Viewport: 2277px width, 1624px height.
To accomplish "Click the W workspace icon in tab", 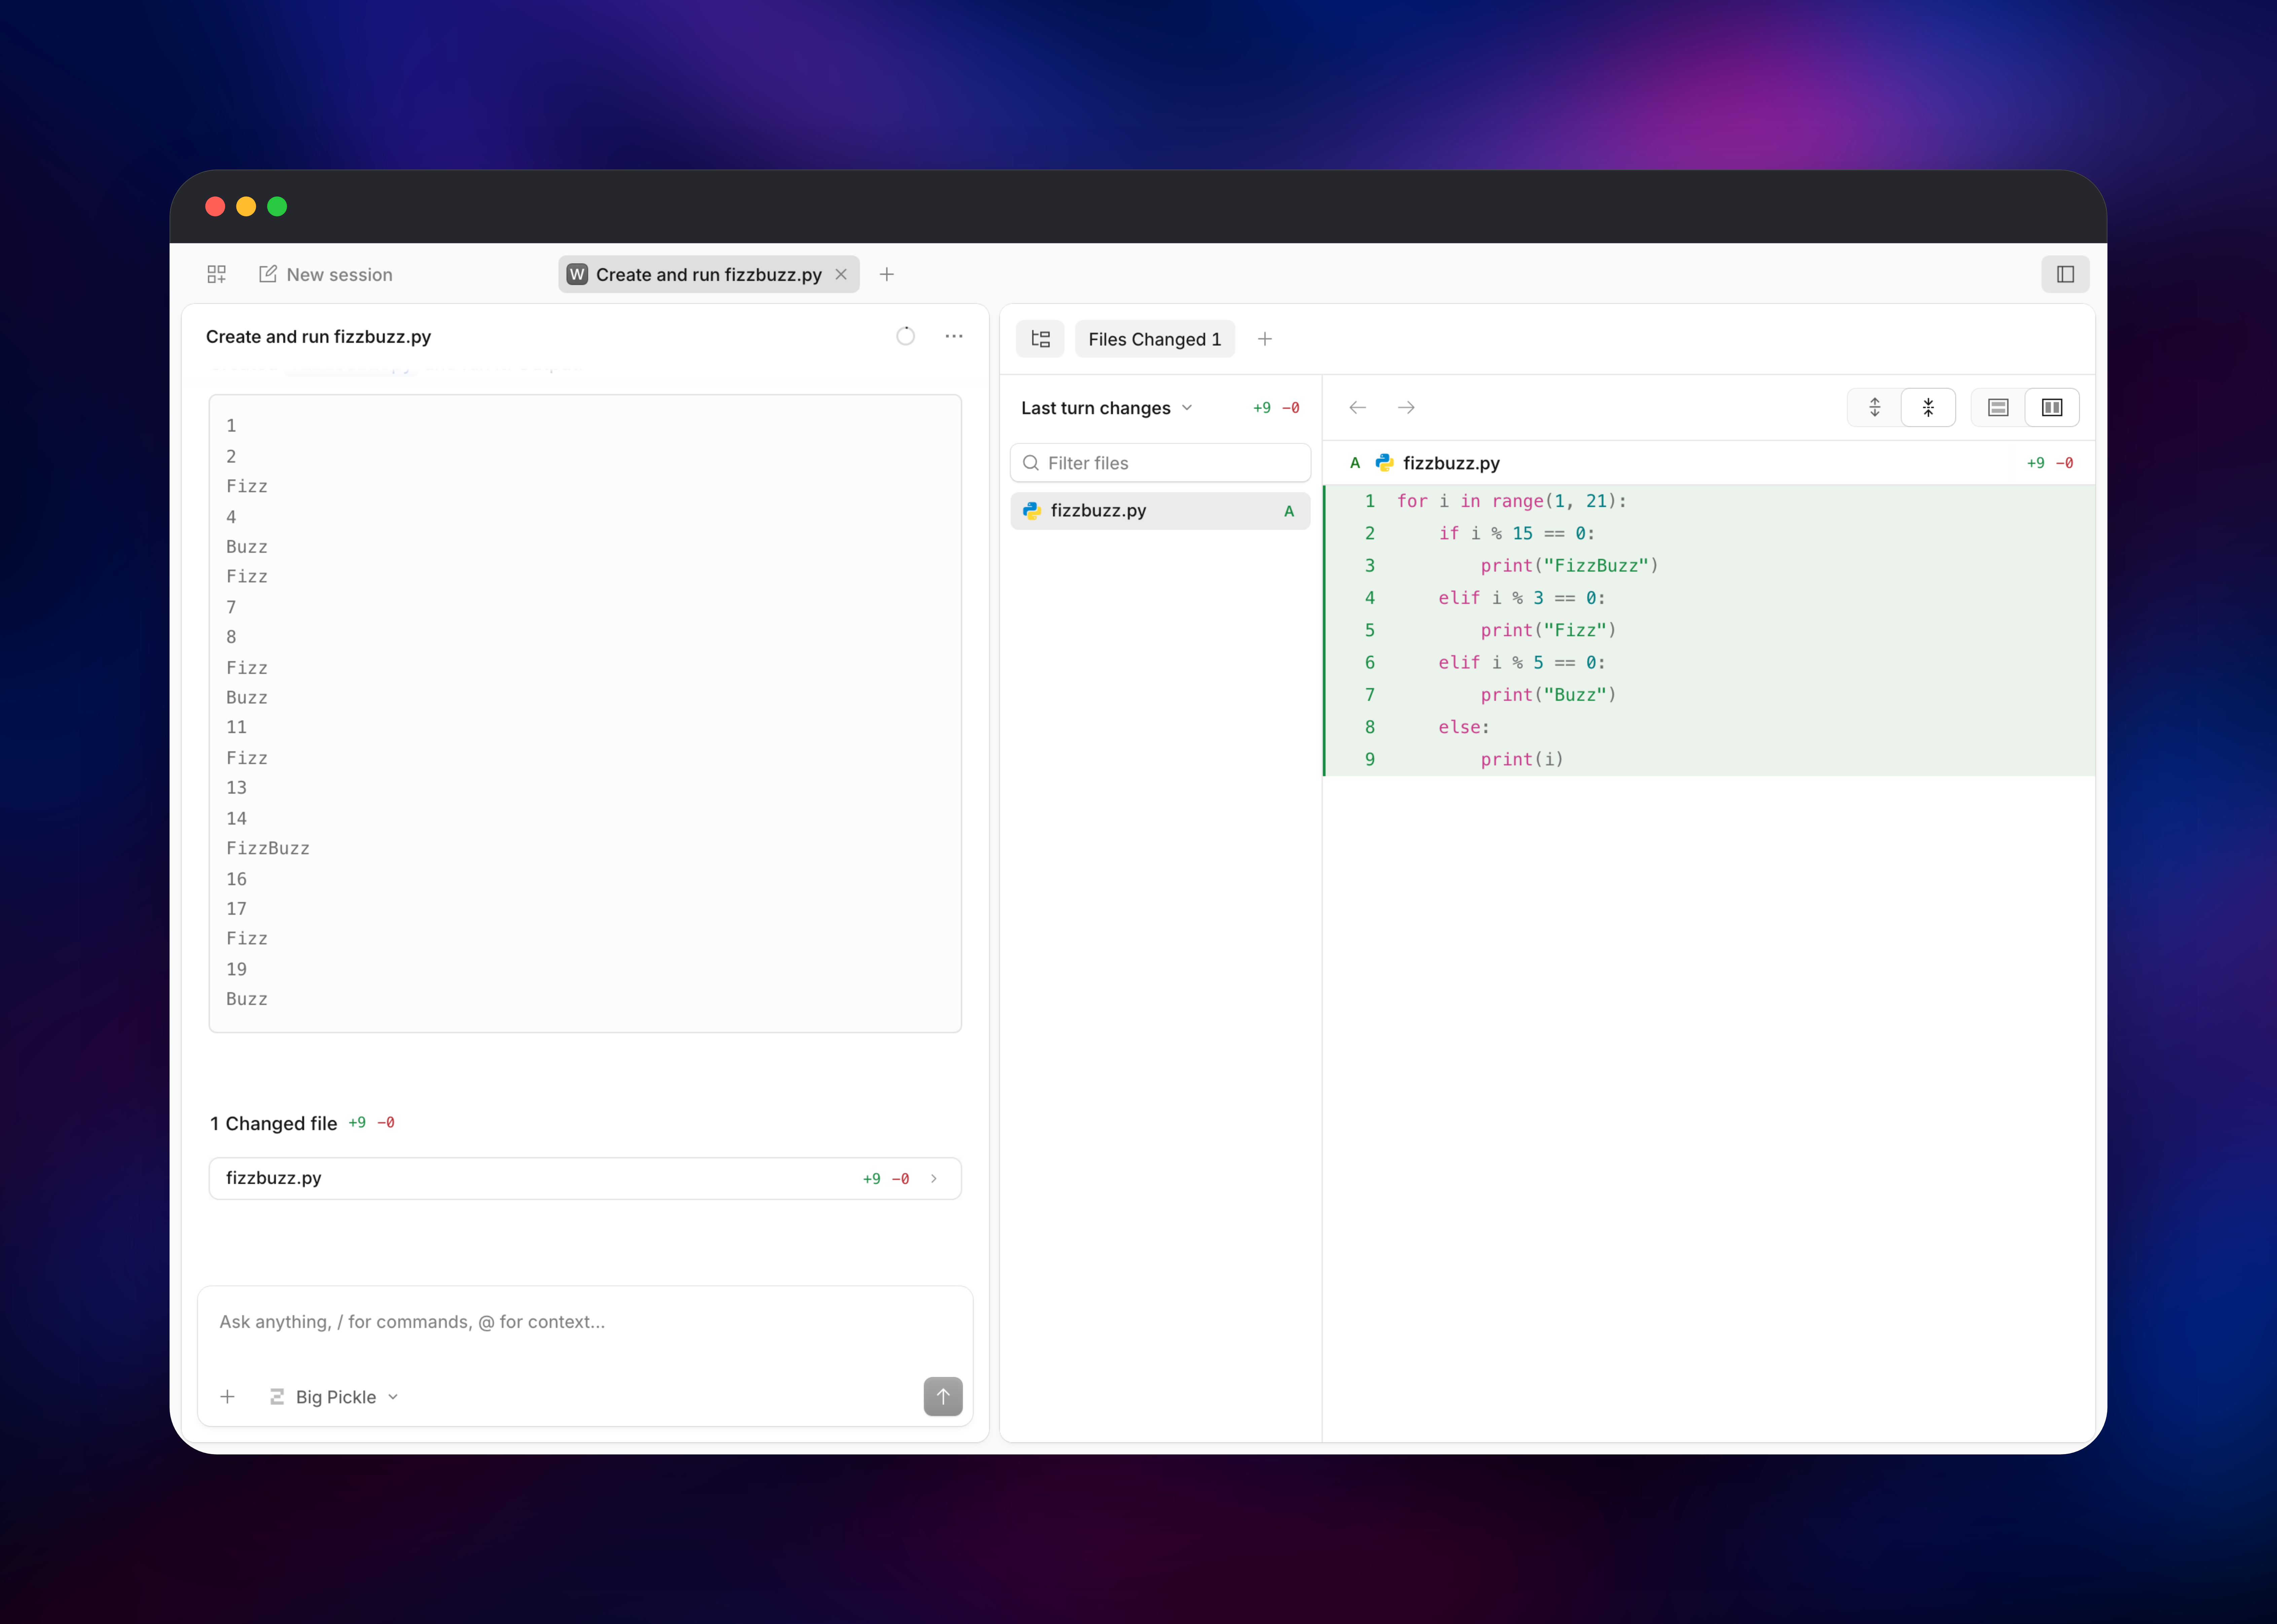I will (577, 274).
